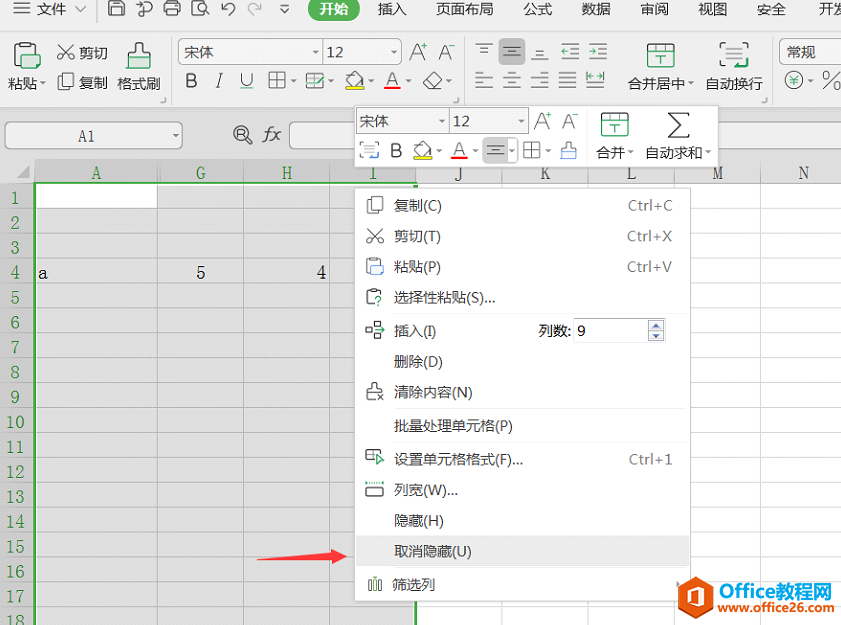This screenshot has width=841, height=625.
Task: Click the fx insert function icon
Action: pyautogui.click(x=271, y=135)
